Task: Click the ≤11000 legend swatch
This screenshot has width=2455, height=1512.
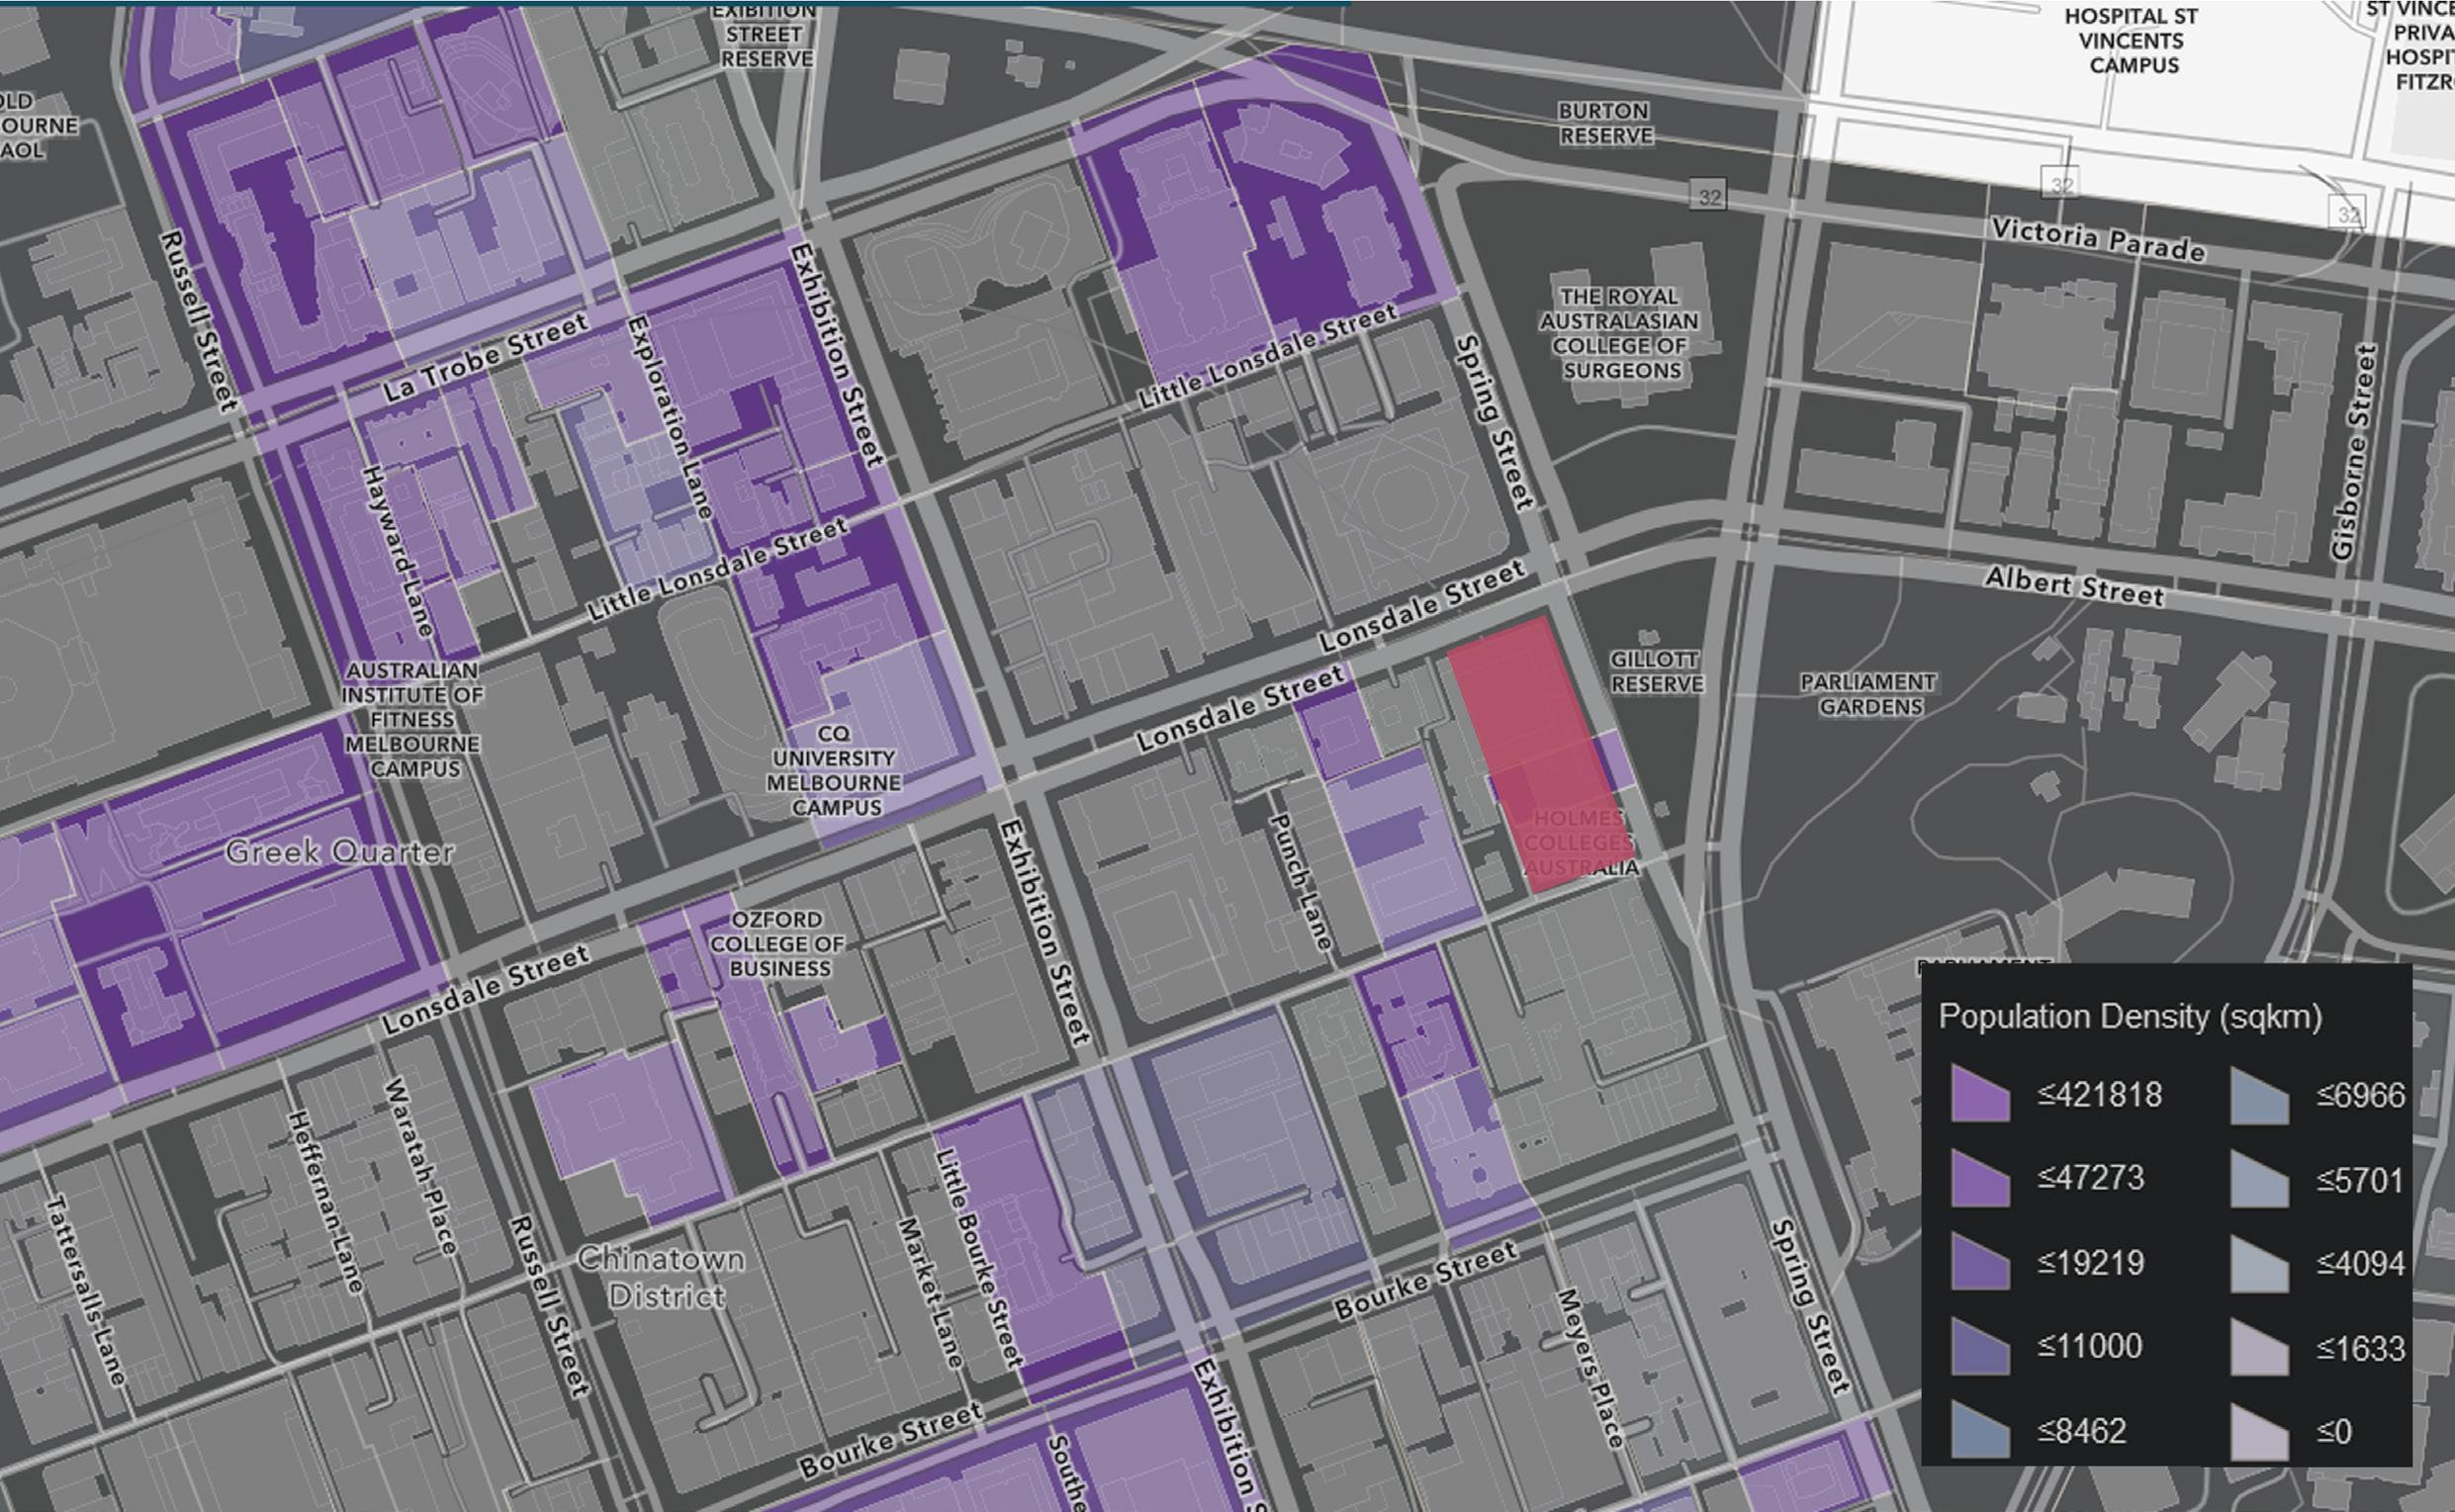Action: click(x=1980, y=1347)
